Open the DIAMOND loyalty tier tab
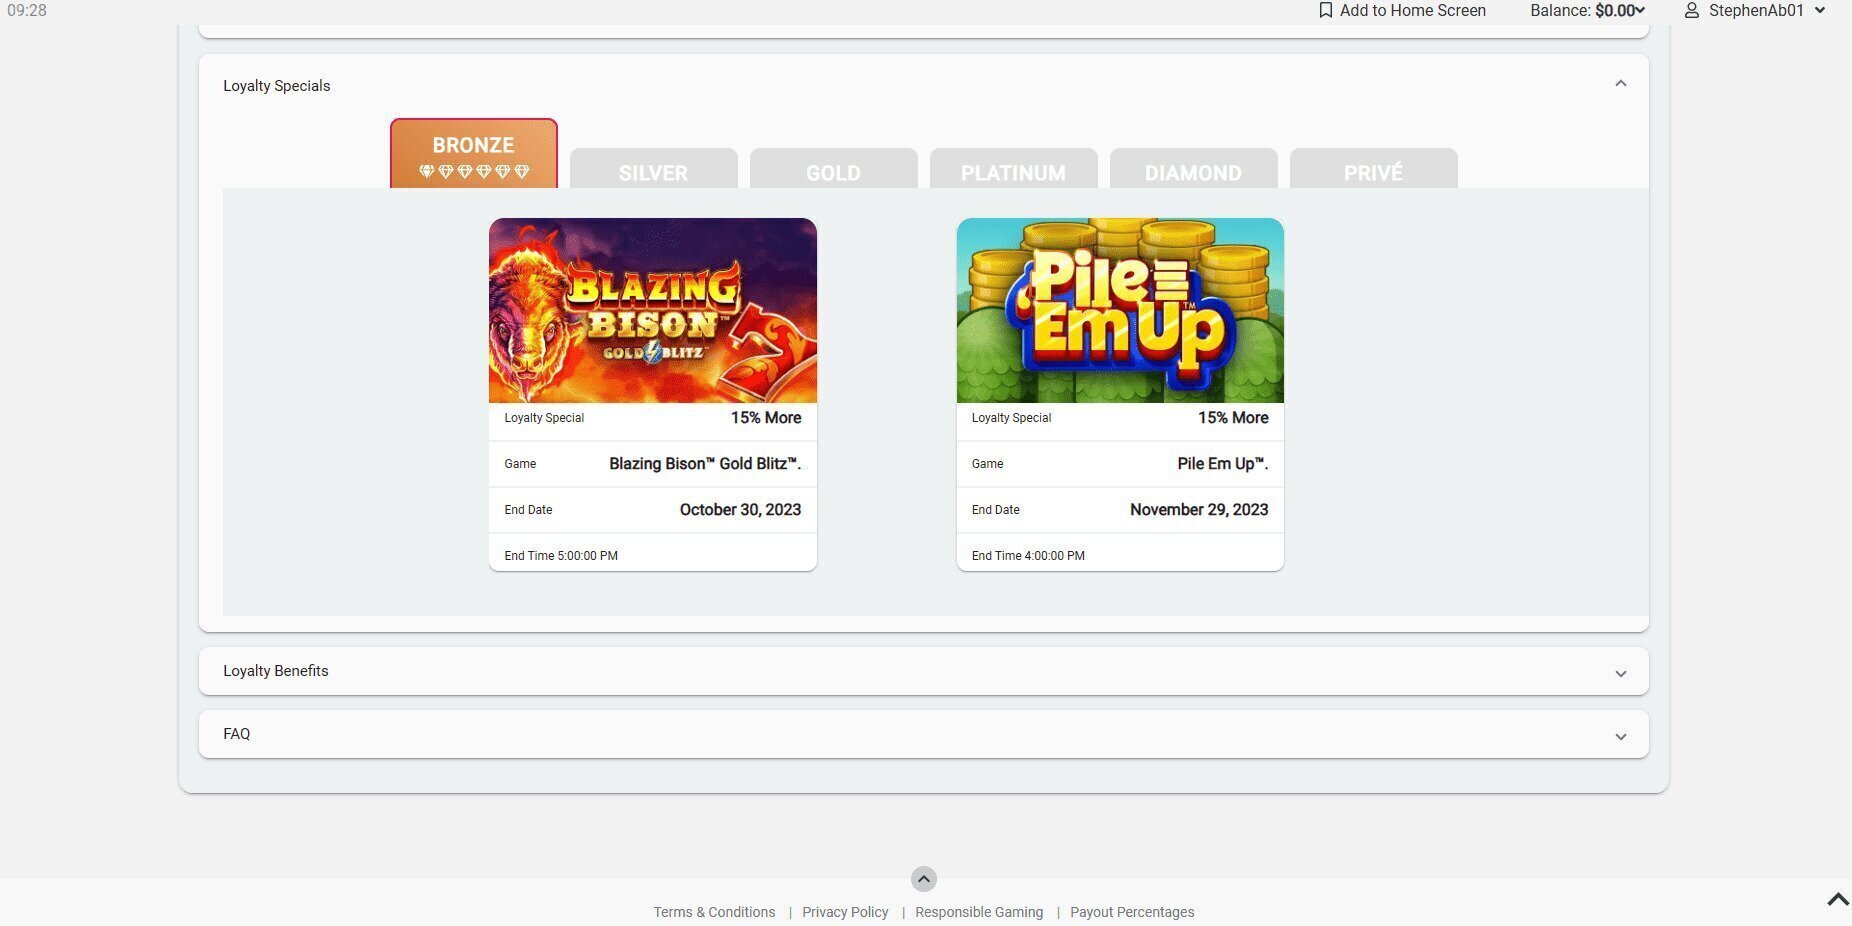 [x=1192, y=172]
